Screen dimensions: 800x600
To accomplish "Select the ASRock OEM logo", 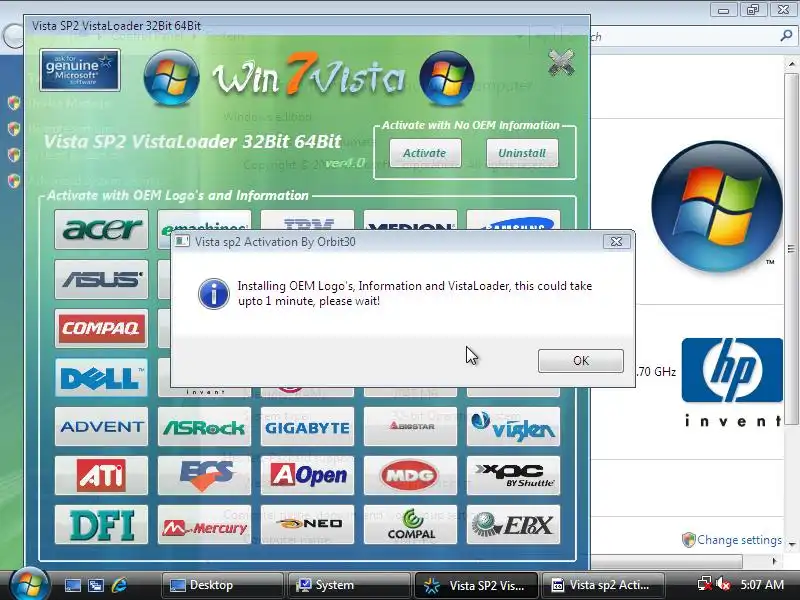I will [x=205, y=427].
